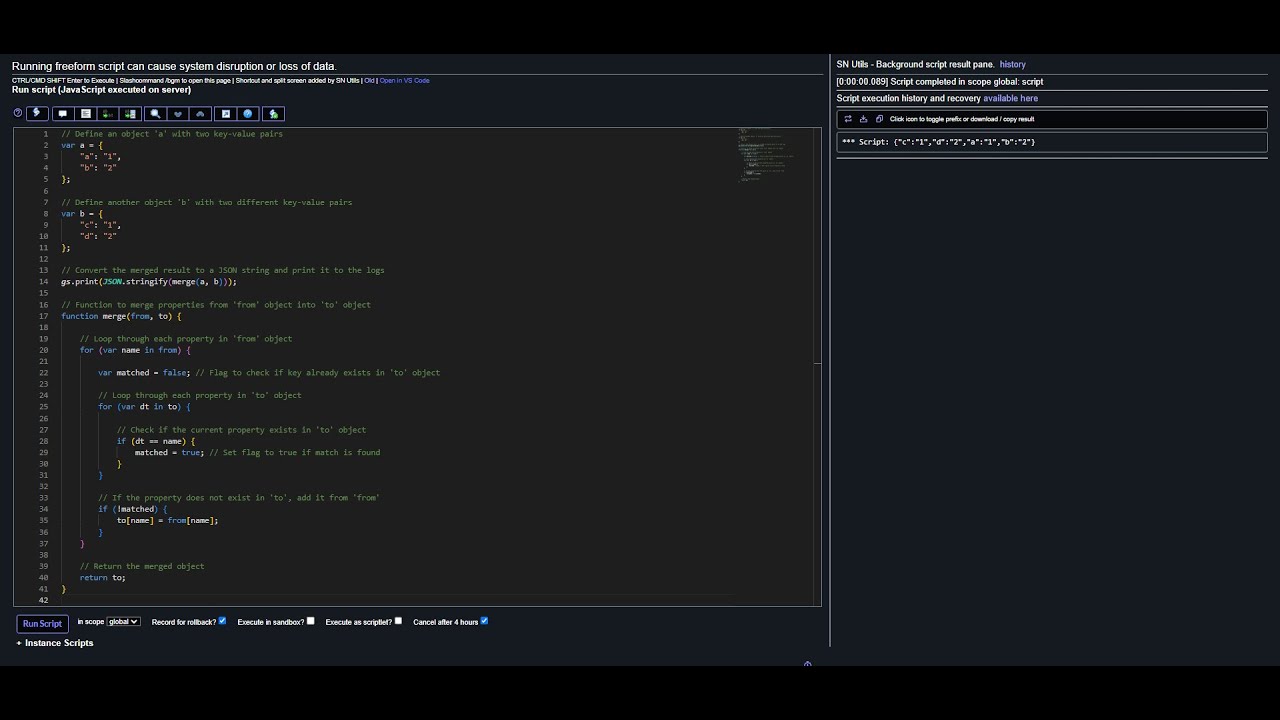Open the Old link

click(369, 80)
